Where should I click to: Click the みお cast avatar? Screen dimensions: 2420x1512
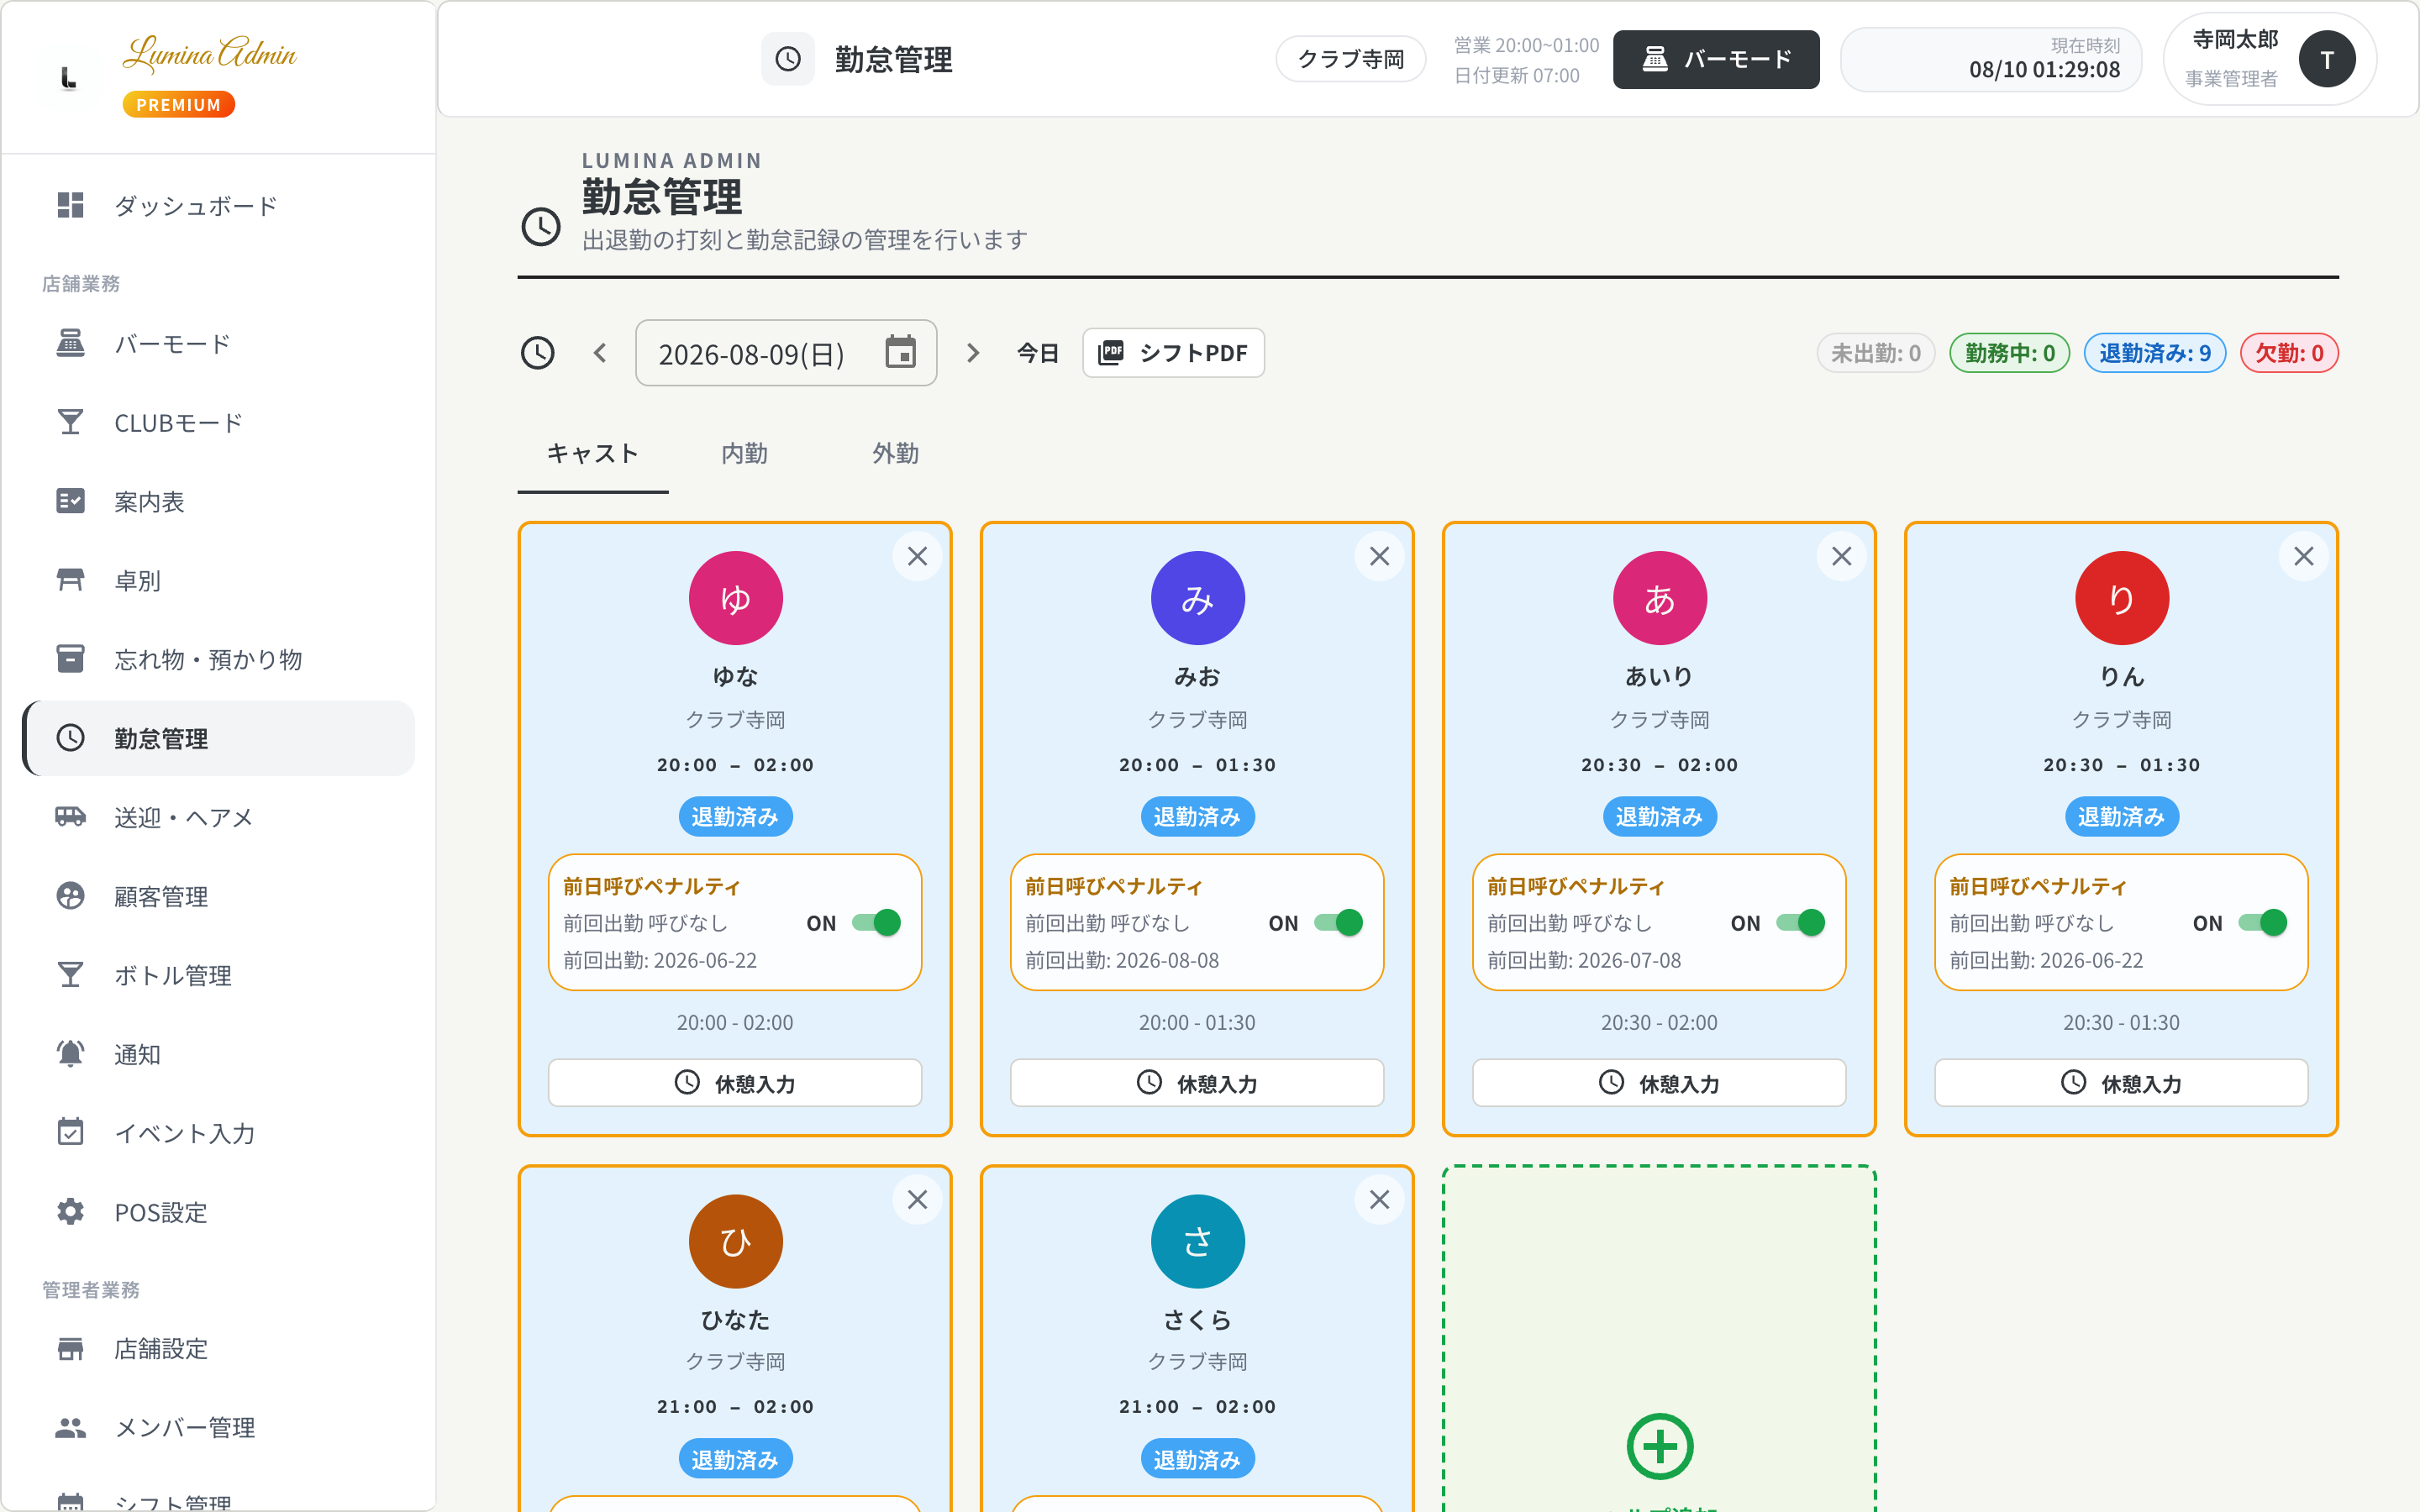pos(1197,598)
